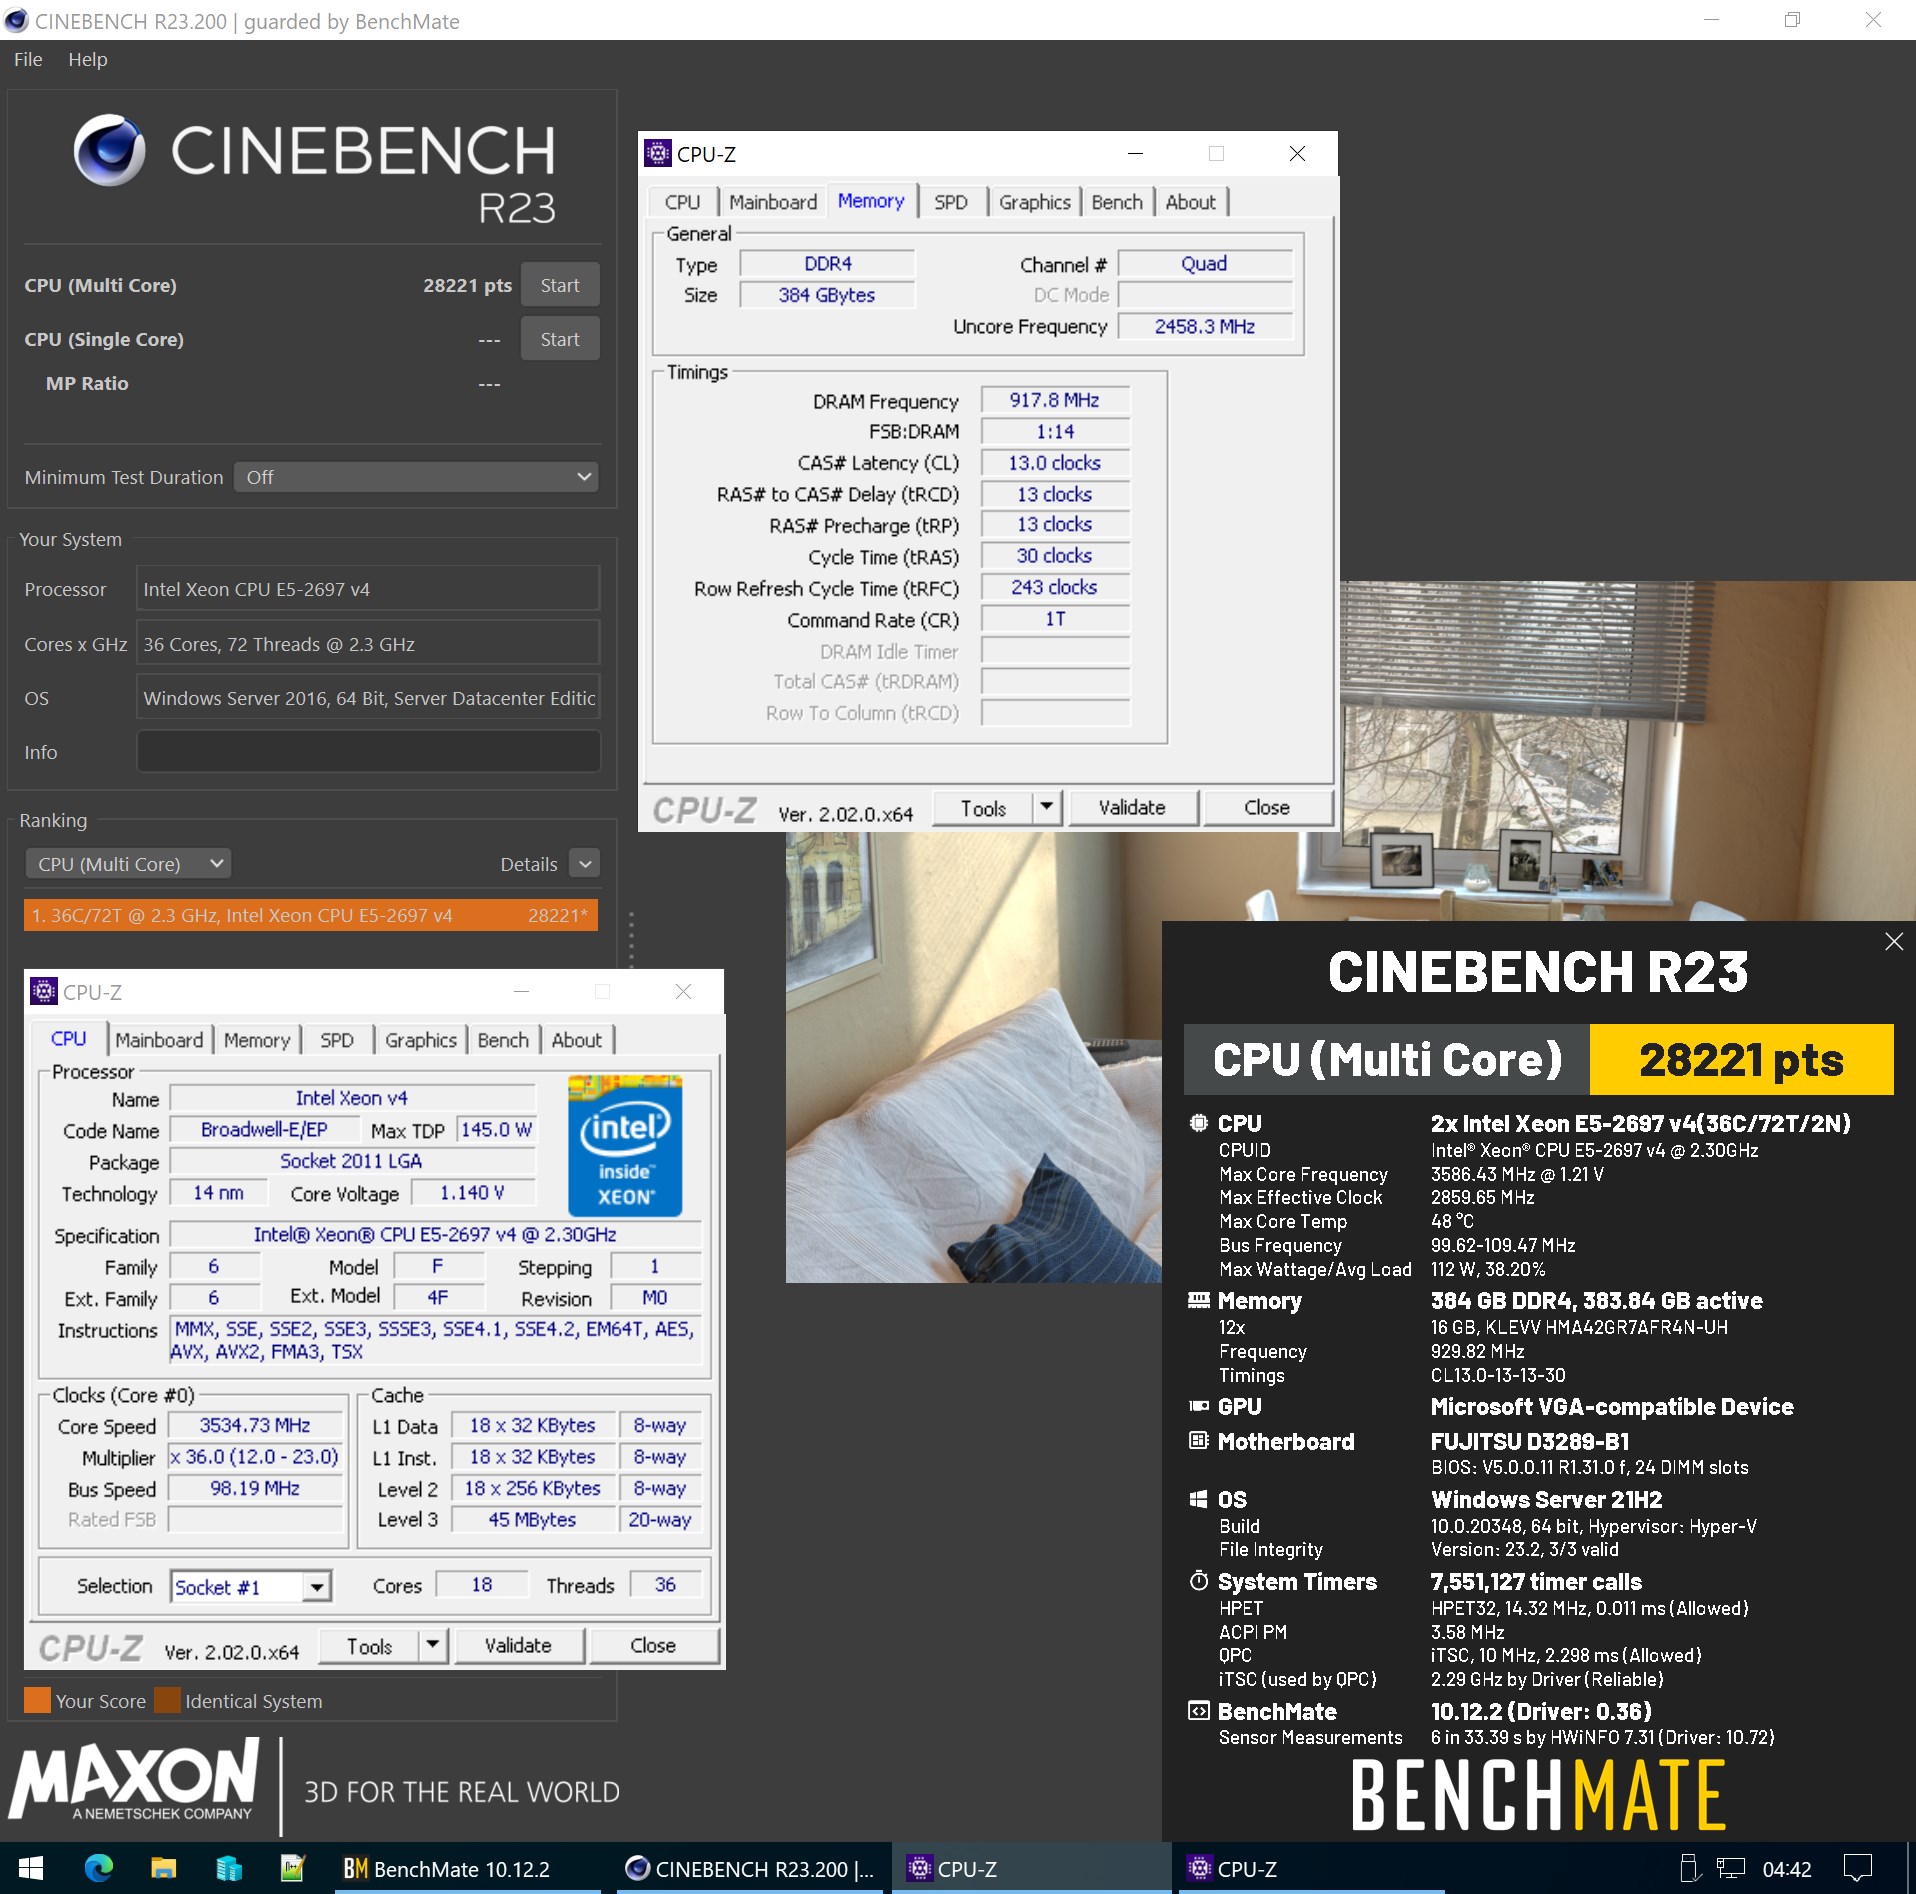The height and width of the screenshot is (1894, 1916).
Task: Click the Cores x GHz field
Action: 368,644
